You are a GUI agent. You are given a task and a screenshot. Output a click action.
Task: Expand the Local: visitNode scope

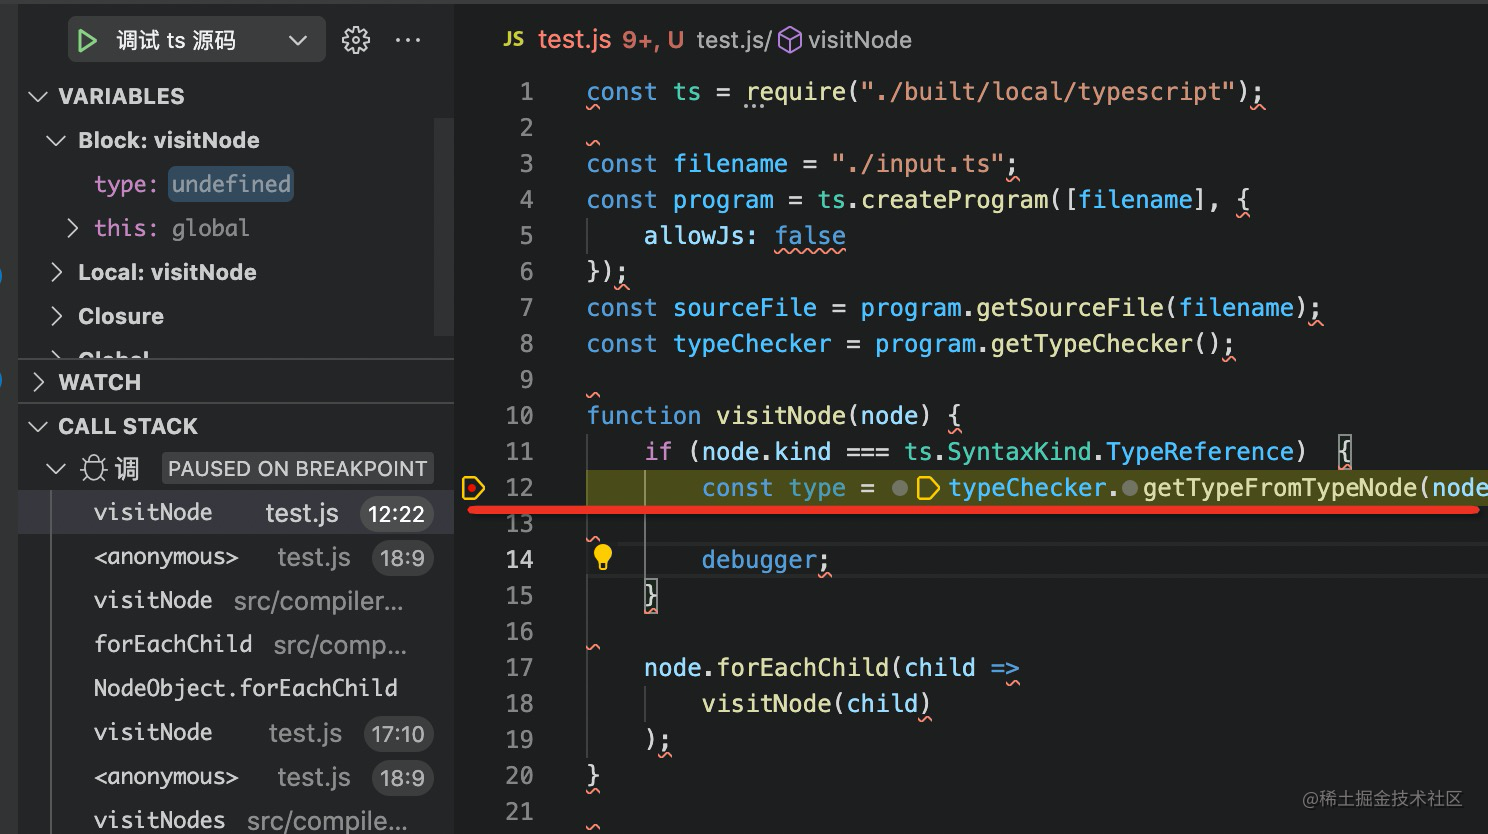tap(57, 272)
